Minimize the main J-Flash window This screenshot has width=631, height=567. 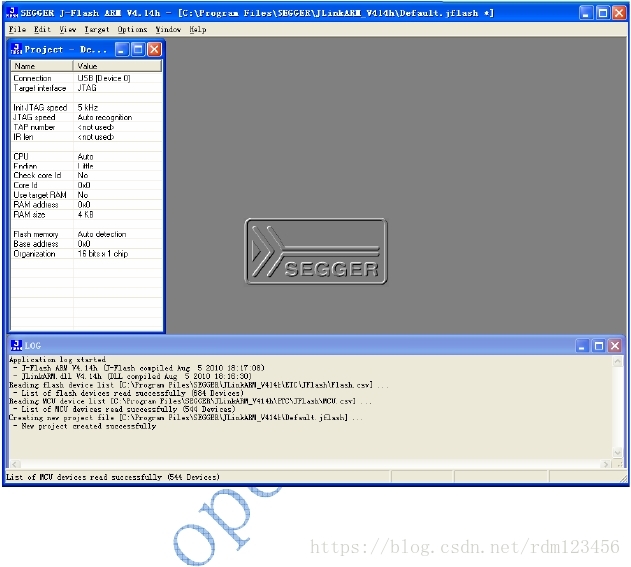pos(586,13)
